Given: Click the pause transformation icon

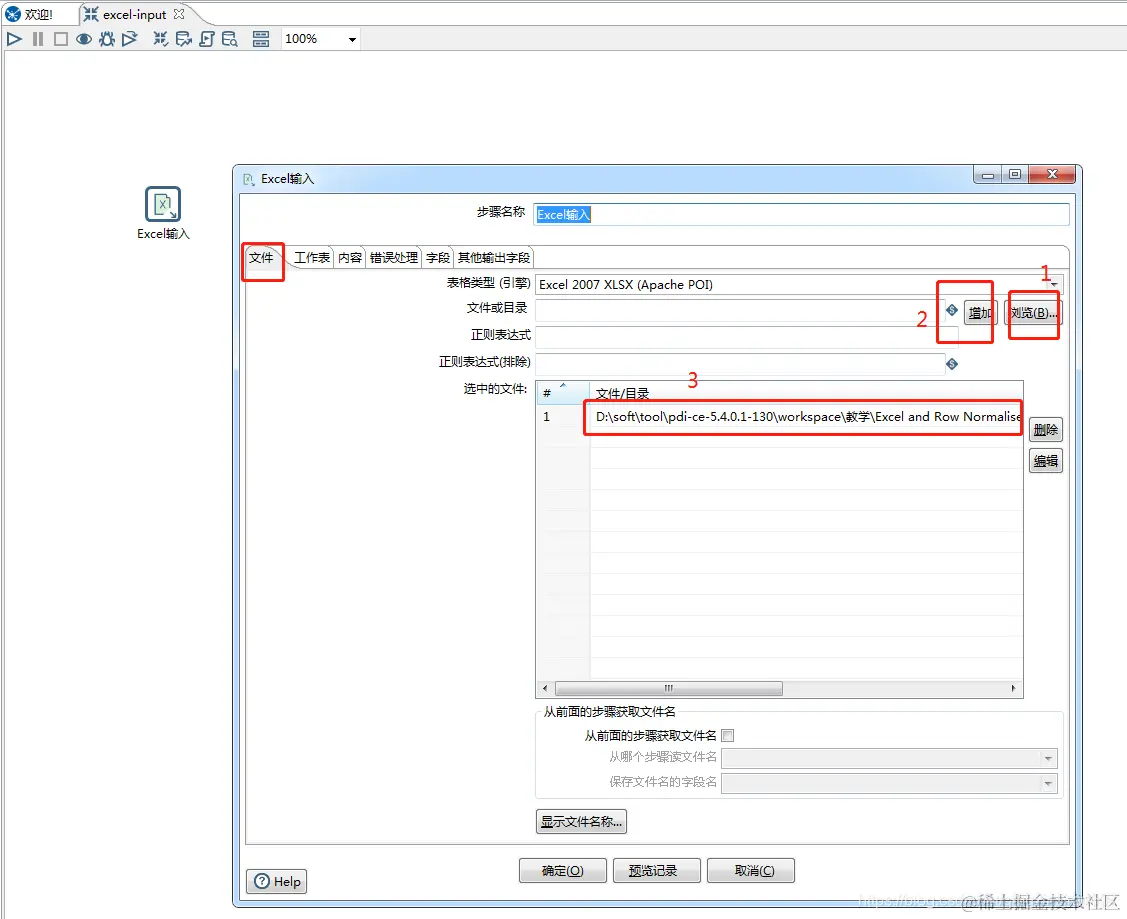Looking at the screenshot, I should (x=37, y=39).
